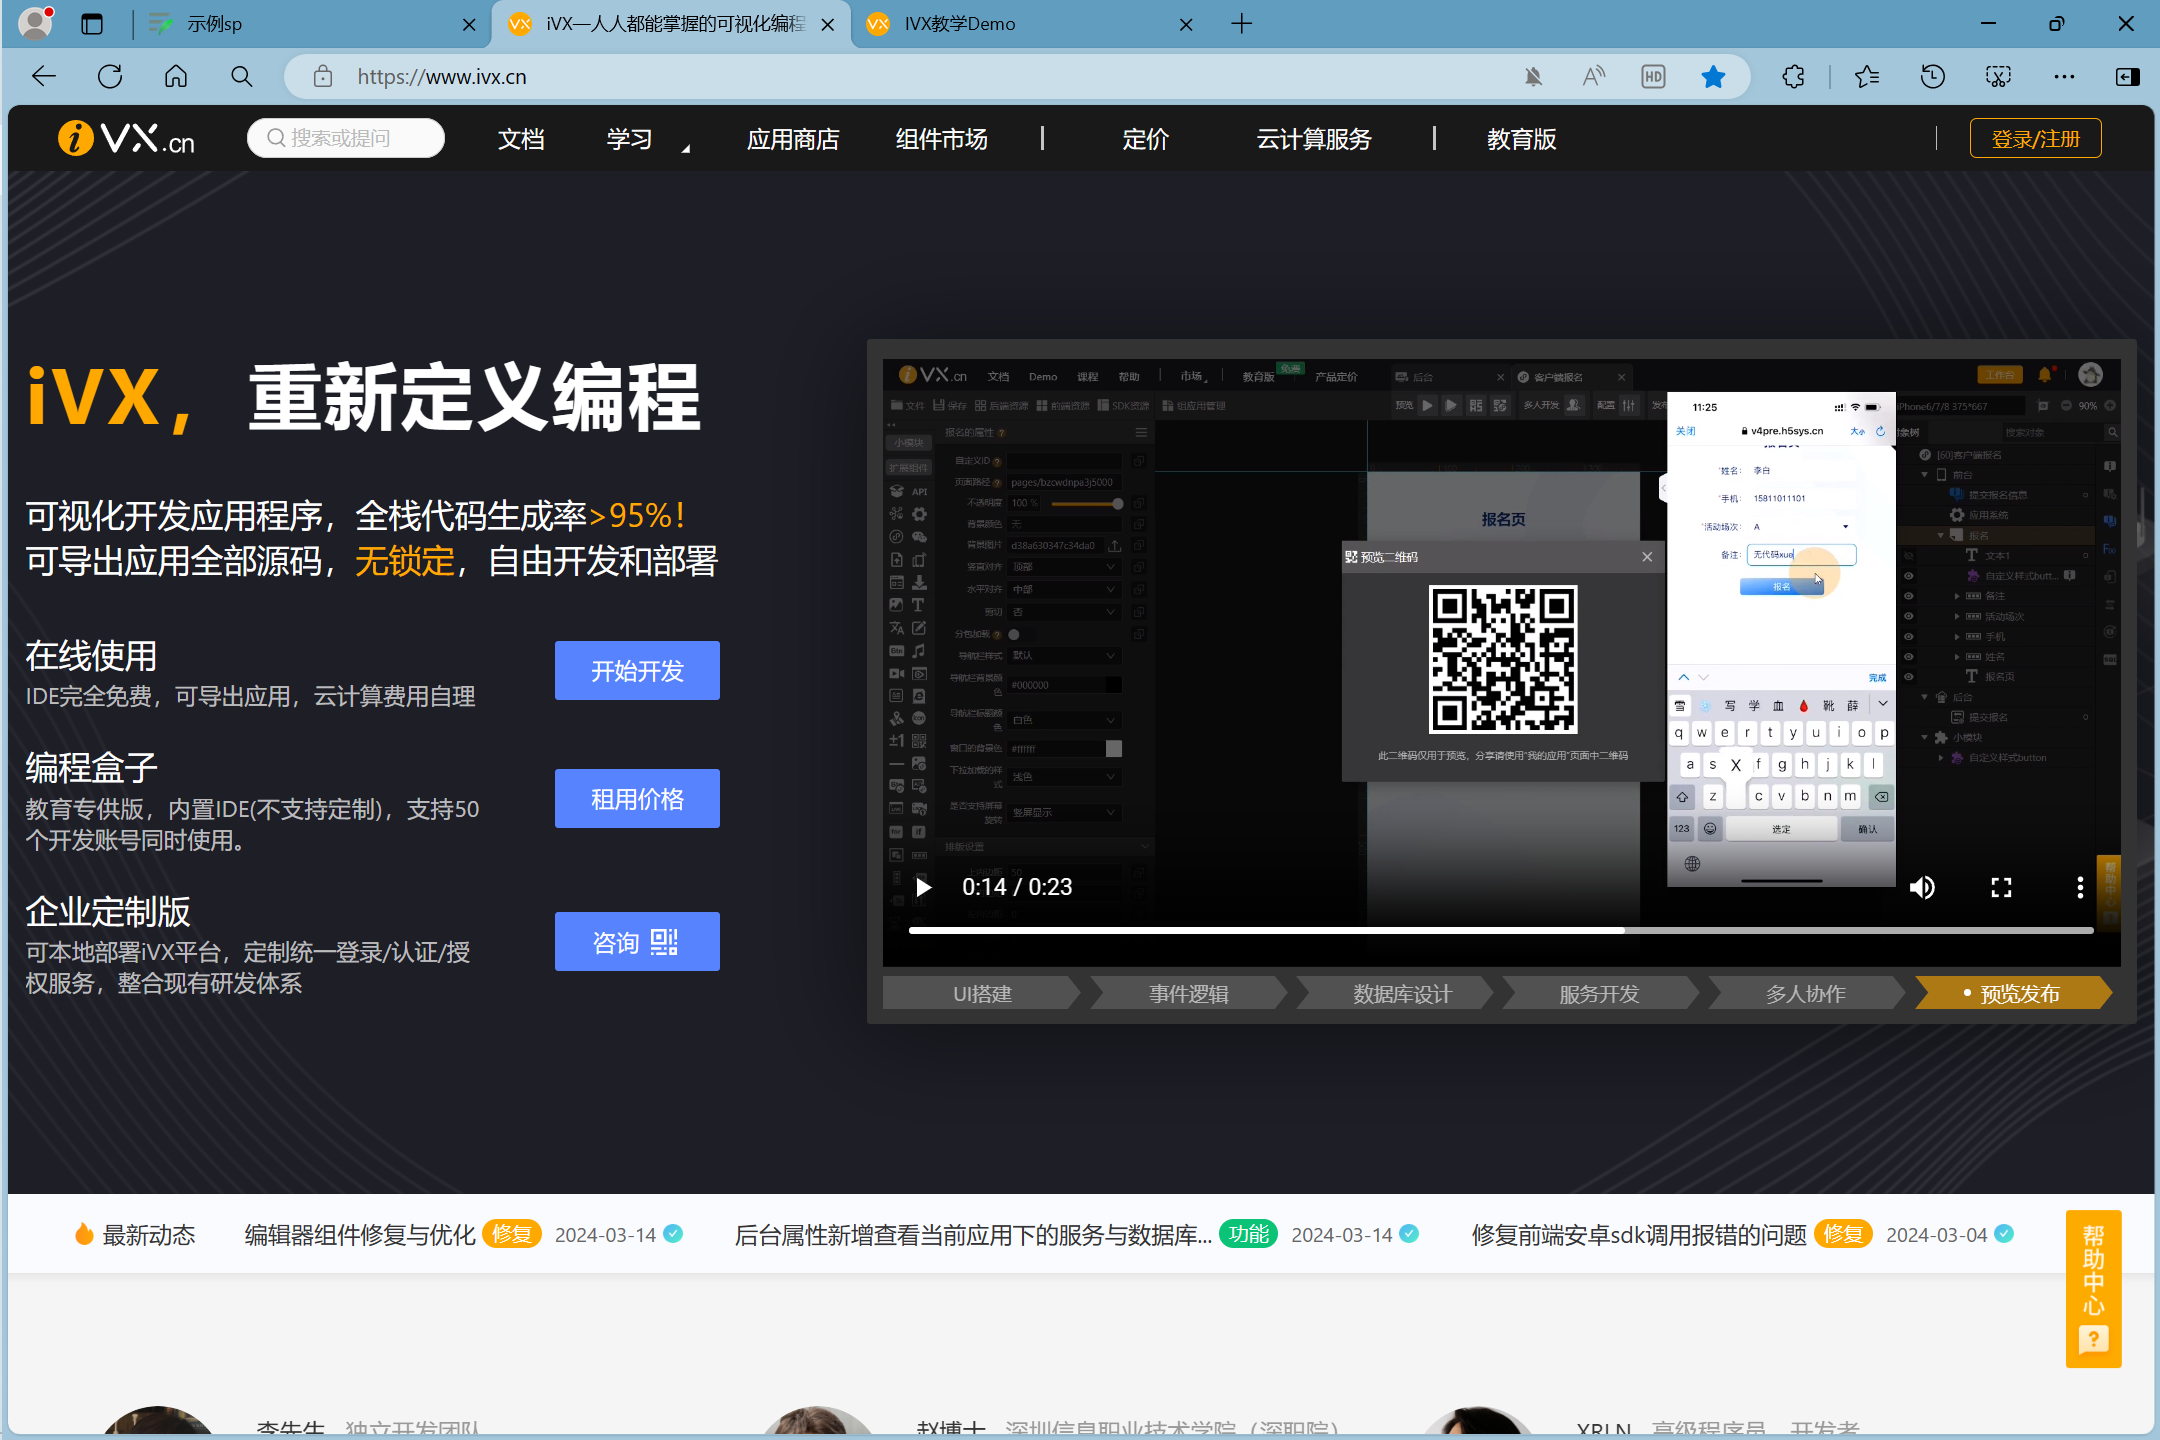This screenshot has height=1440, width=2160.
Task: Open a new browser tab
Action: point(1242,24)
